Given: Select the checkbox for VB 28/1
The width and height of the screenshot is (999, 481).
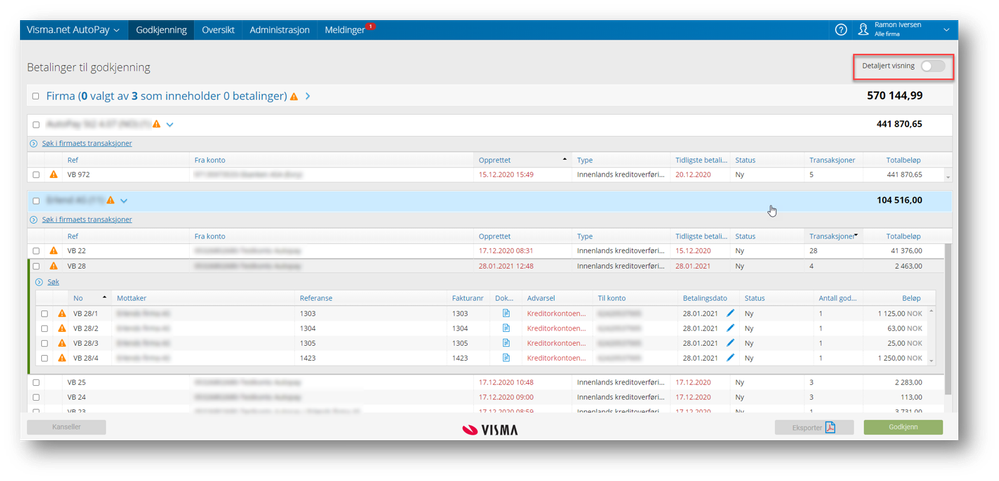Looking at the screenshot, I should [x=45, y=313].
